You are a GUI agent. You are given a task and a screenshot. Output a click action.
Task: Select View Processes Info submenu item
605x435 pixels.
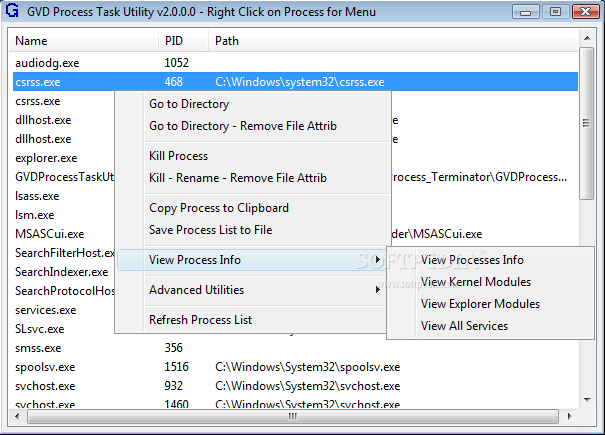point(472,260)
